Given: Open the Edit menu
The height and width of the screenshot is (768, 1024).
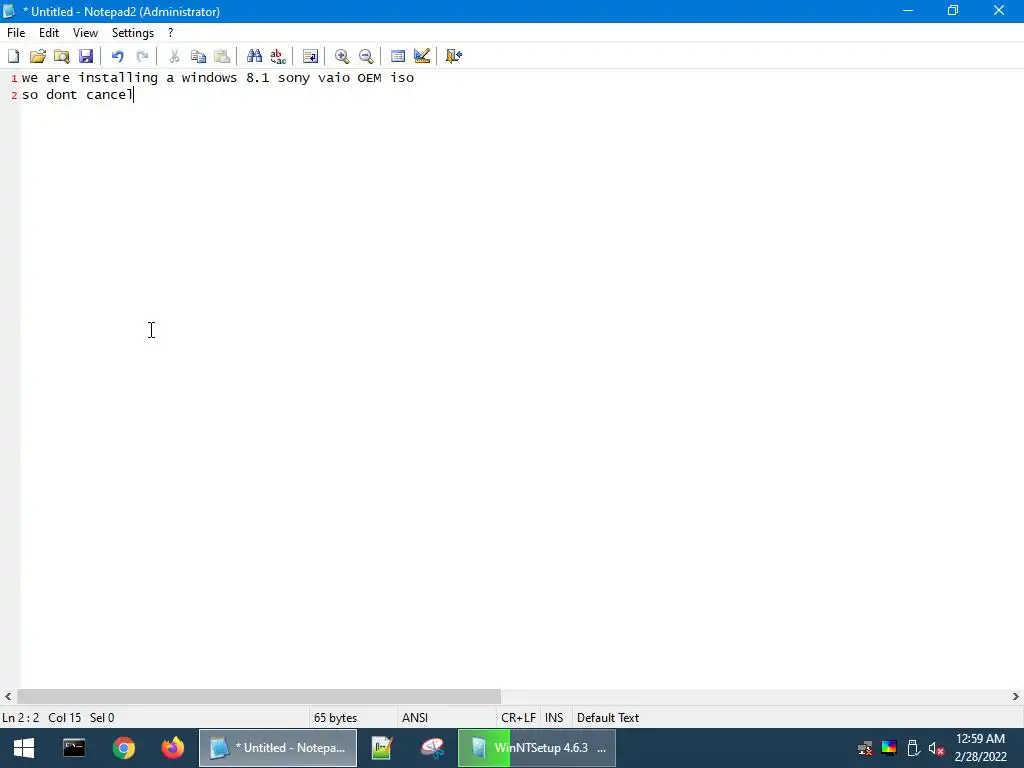Looking at the screenshot, I should point(49,33).
